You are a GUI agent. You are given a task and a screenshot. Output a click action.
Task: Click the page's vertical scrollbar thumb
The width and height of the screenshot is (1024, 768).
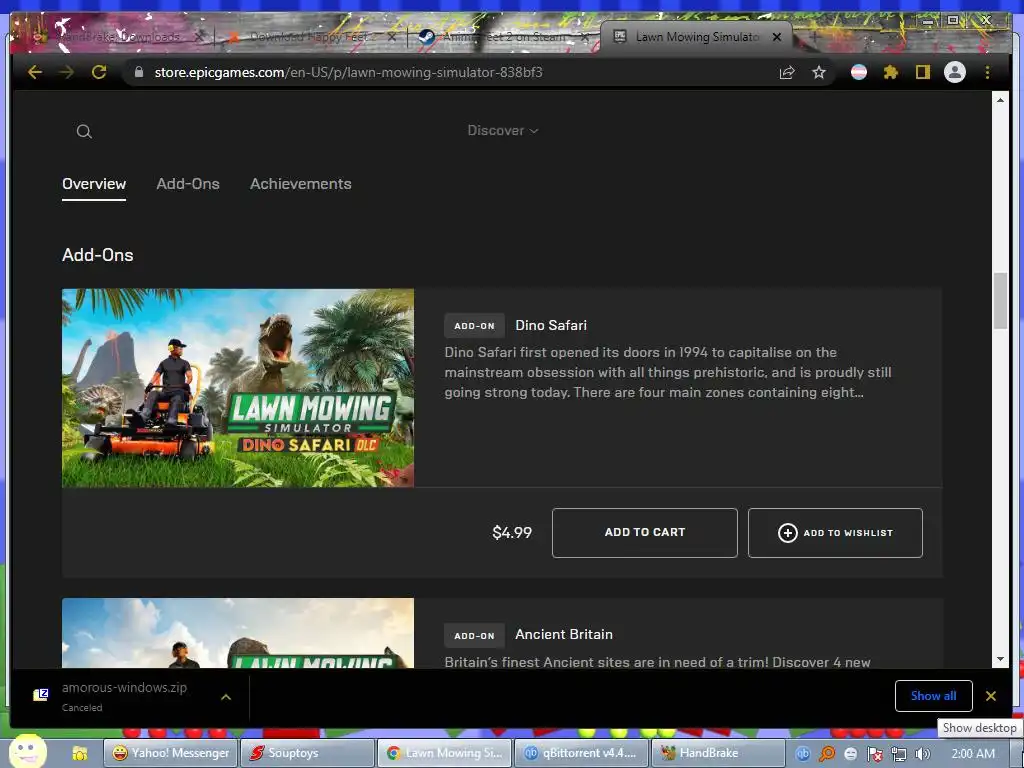(x=1000, y=301)
